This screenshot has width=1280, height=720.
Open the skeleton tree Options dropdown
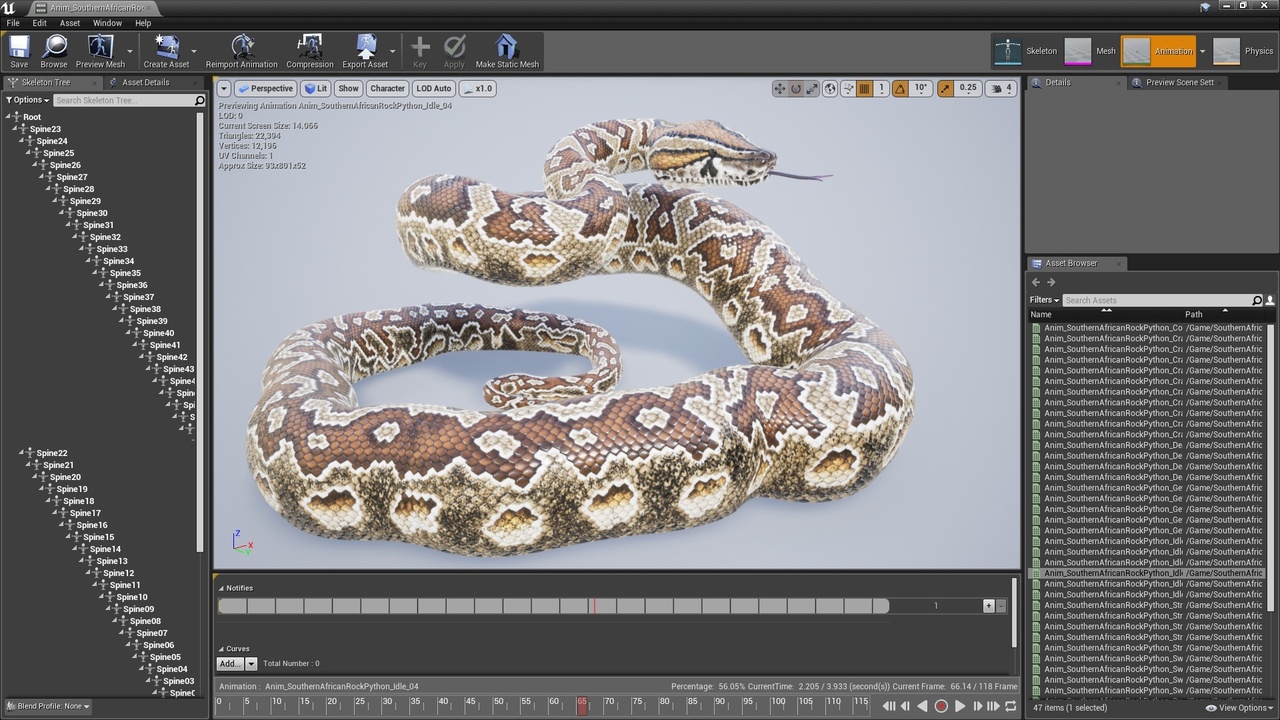tap(28, 100)
